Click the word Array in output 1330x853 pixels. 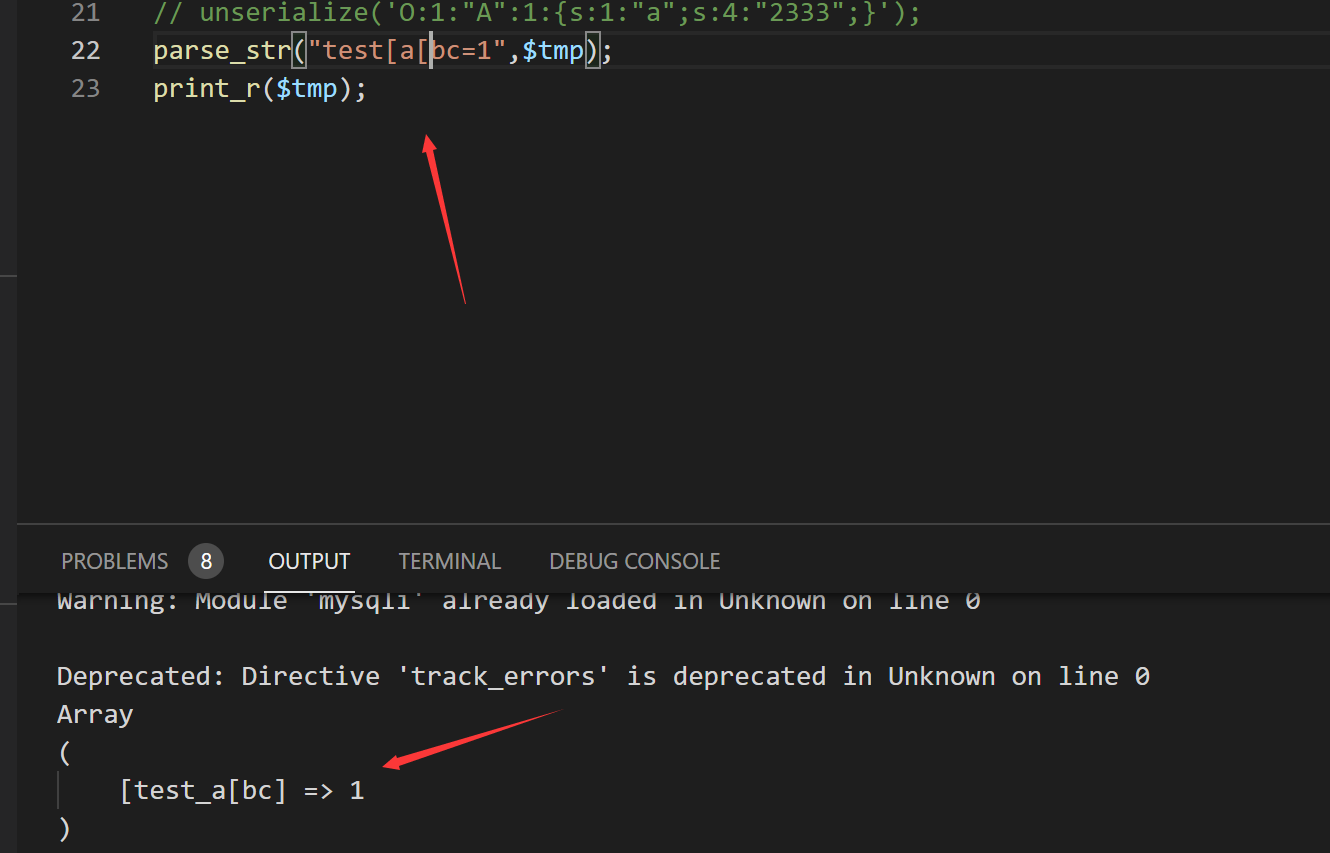(95, 714)
